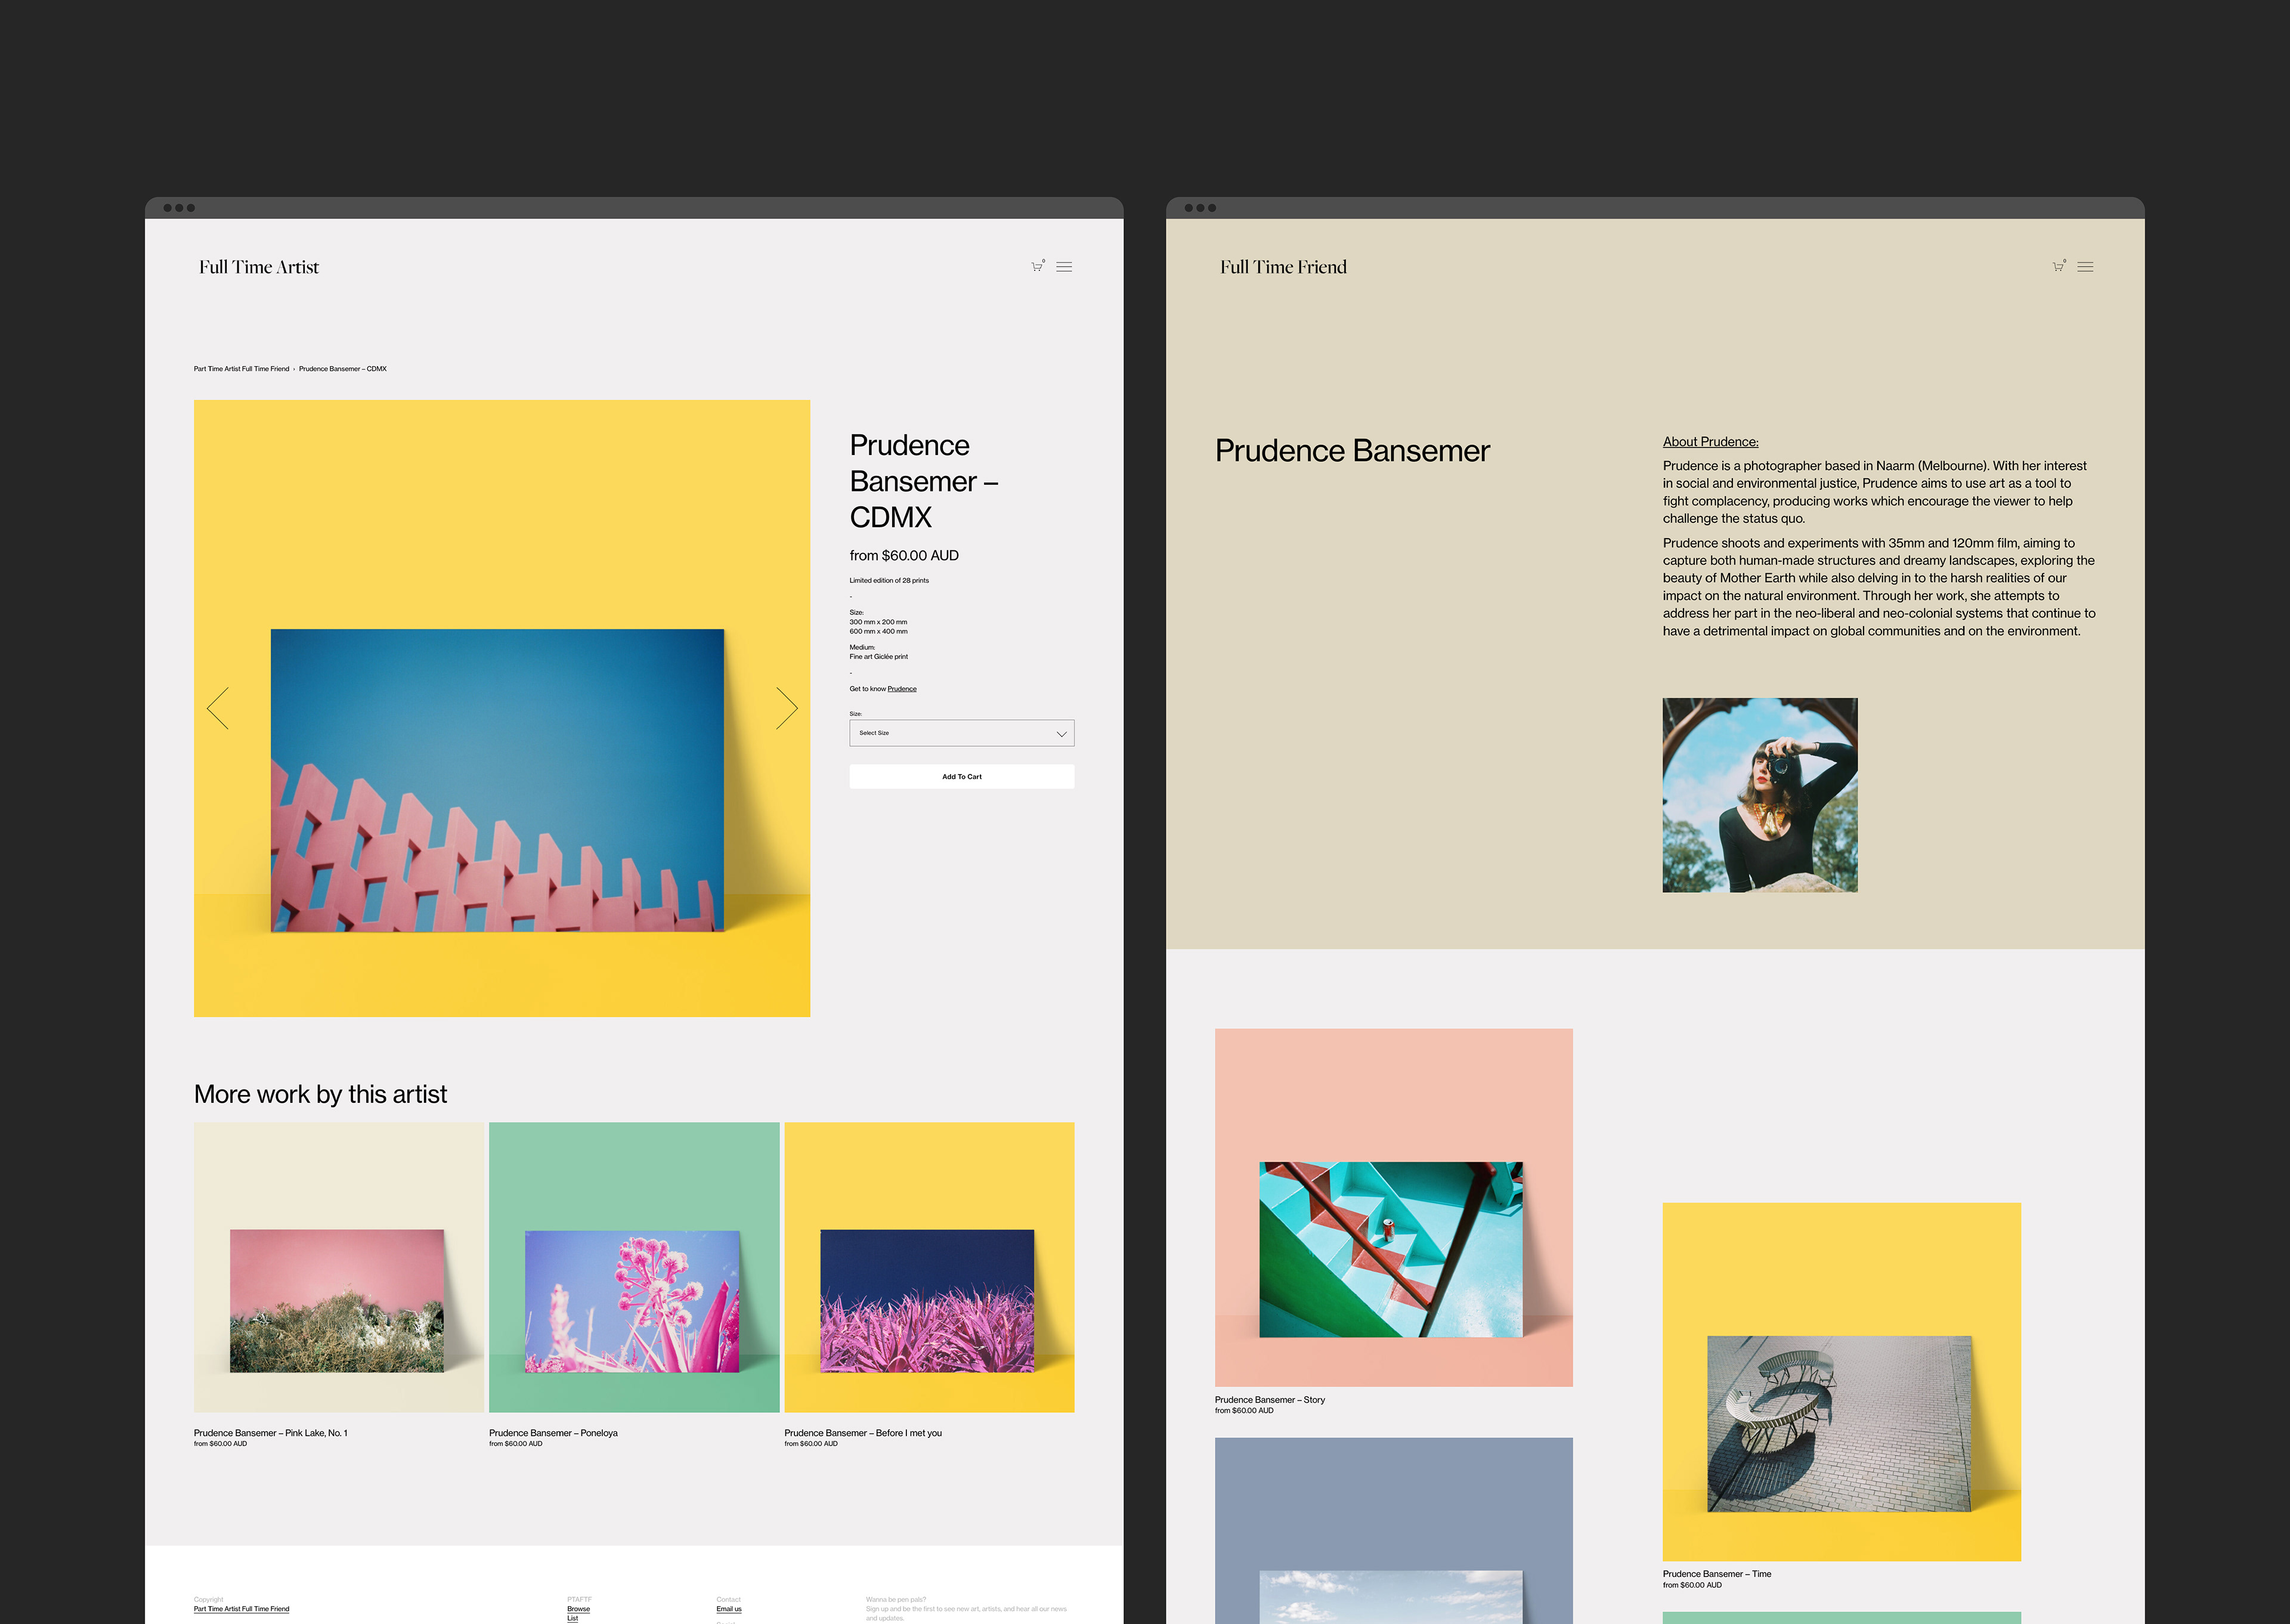Click the 'About Prudence:' heading
Image resolution: width=2290 pixels, height=1624 pixels.
(1710, 442)
